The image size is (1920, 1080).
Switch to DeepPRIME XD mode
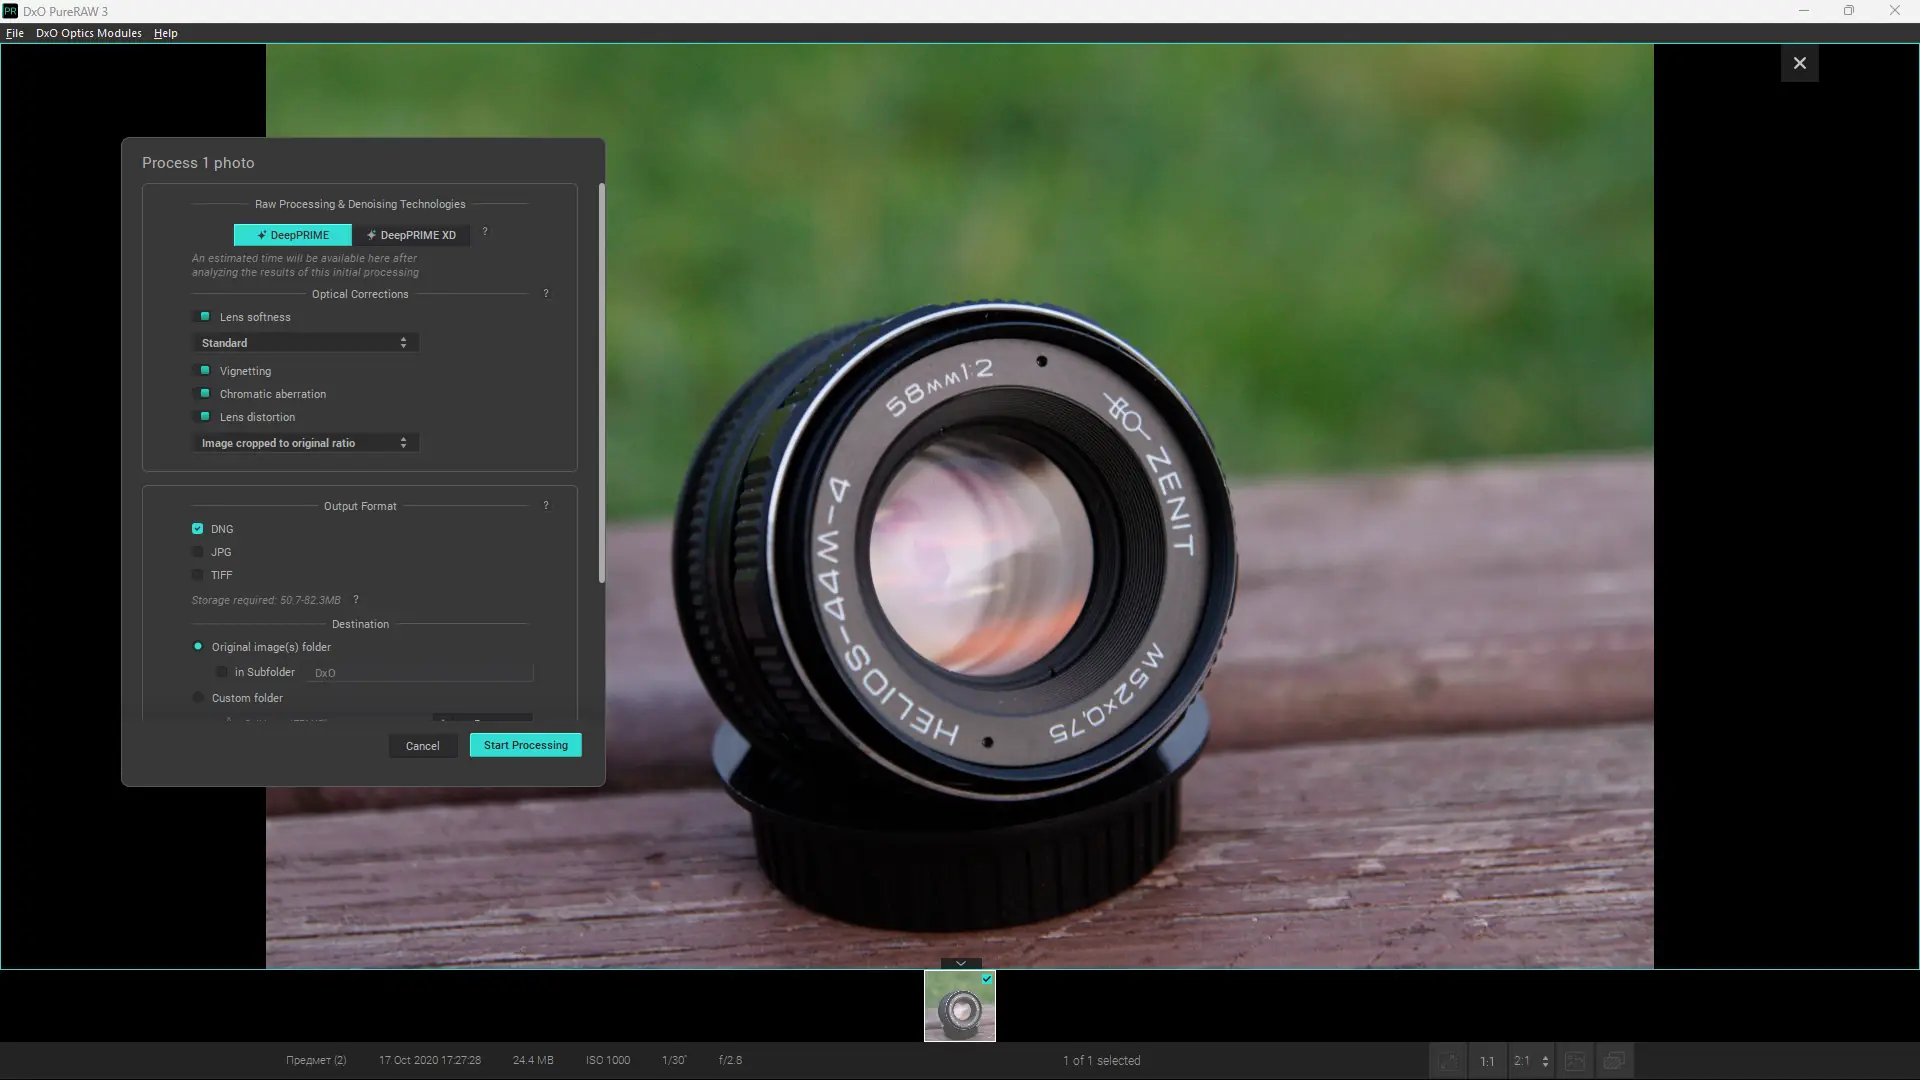point(411,235)
